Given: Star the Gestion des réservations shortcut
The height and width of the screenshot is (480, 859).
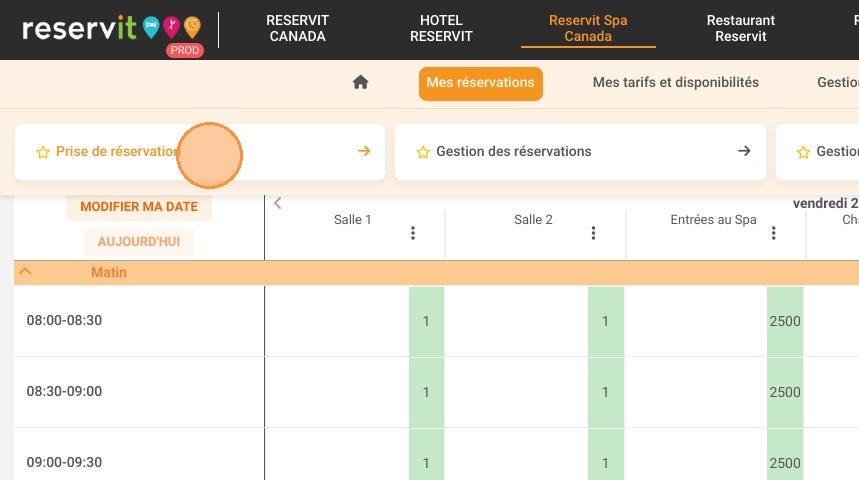Looking at the screenshot, I should (423, 152).
